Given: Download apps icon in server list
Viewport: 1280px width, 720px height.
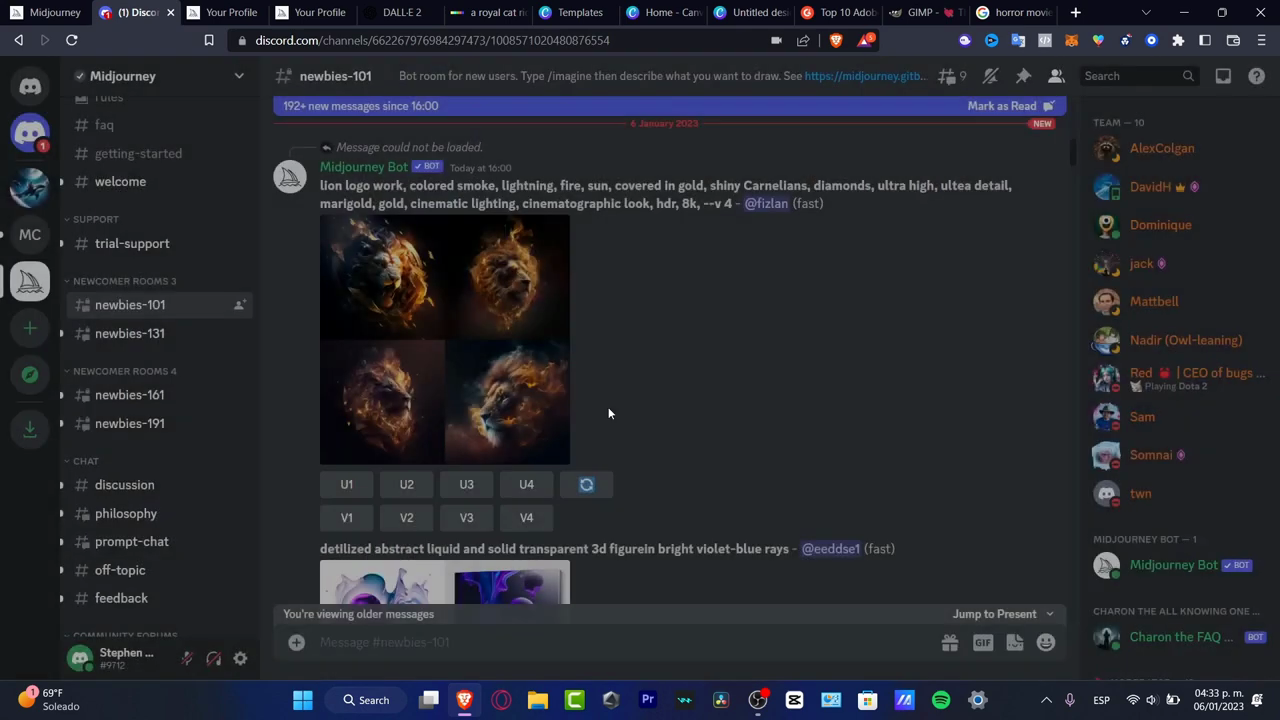Looking at the screenshot, I should pos(30,429).
